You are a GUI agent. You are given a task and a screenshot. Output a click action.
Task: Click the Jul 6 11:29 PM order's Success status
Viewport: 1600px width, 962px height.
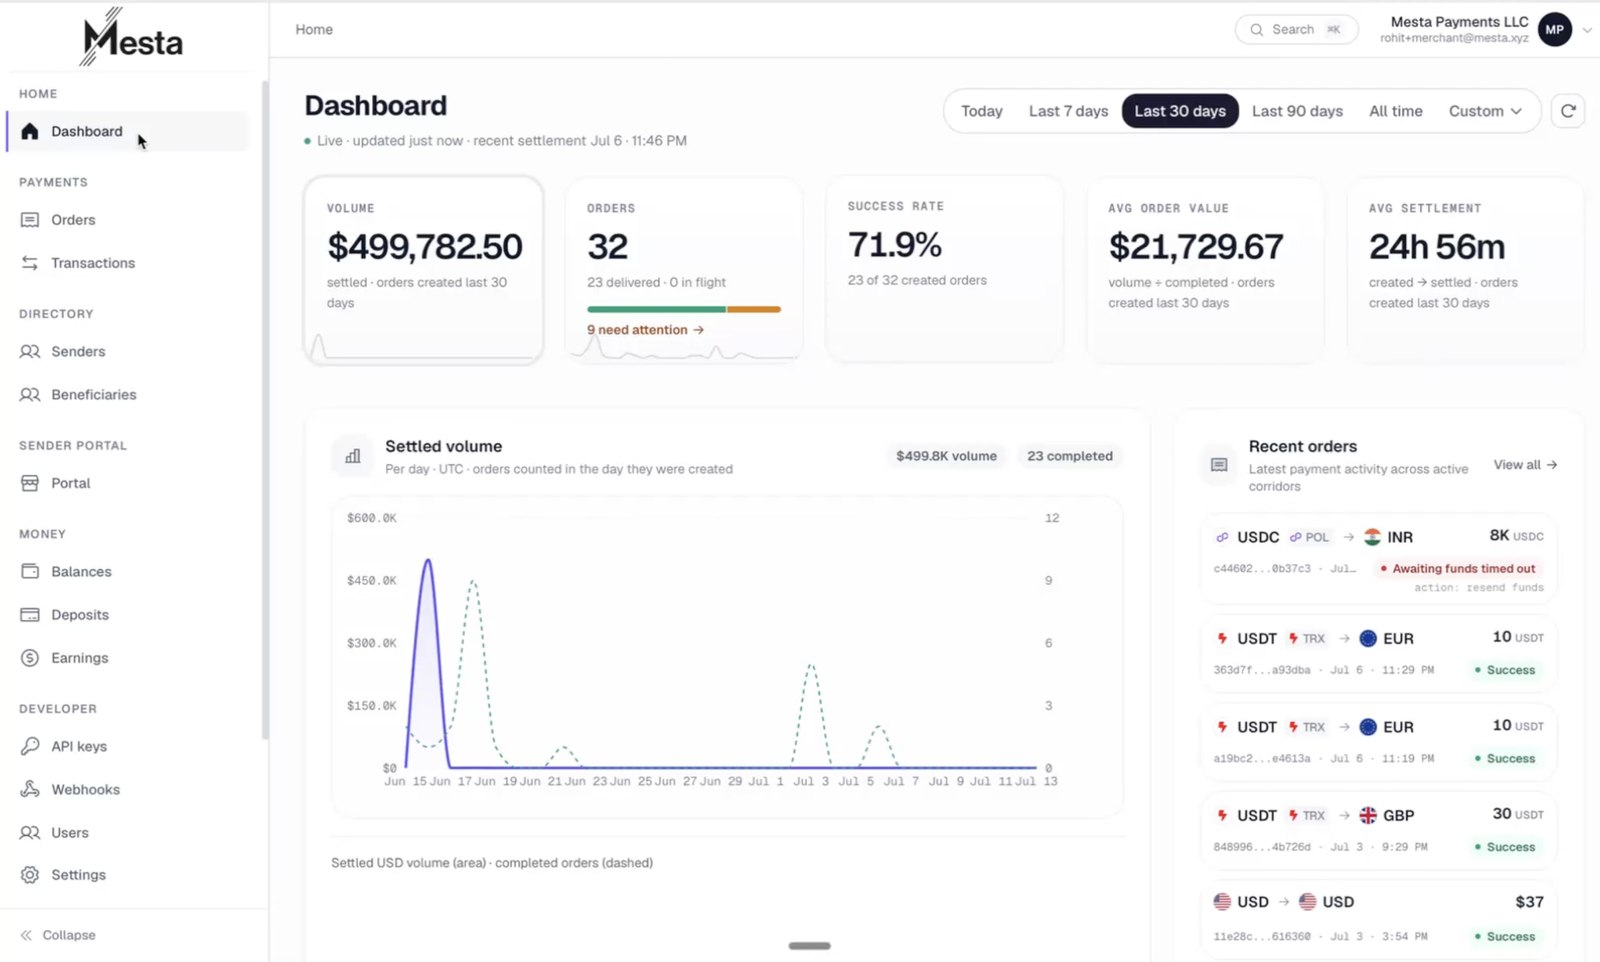pyautogui.click(x=1505, y=670)
